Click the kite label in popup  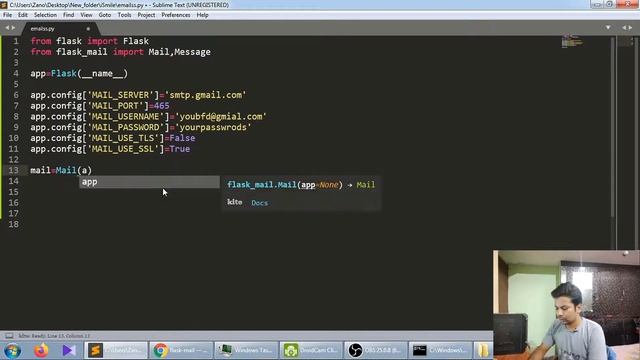[x=235, y=202]
